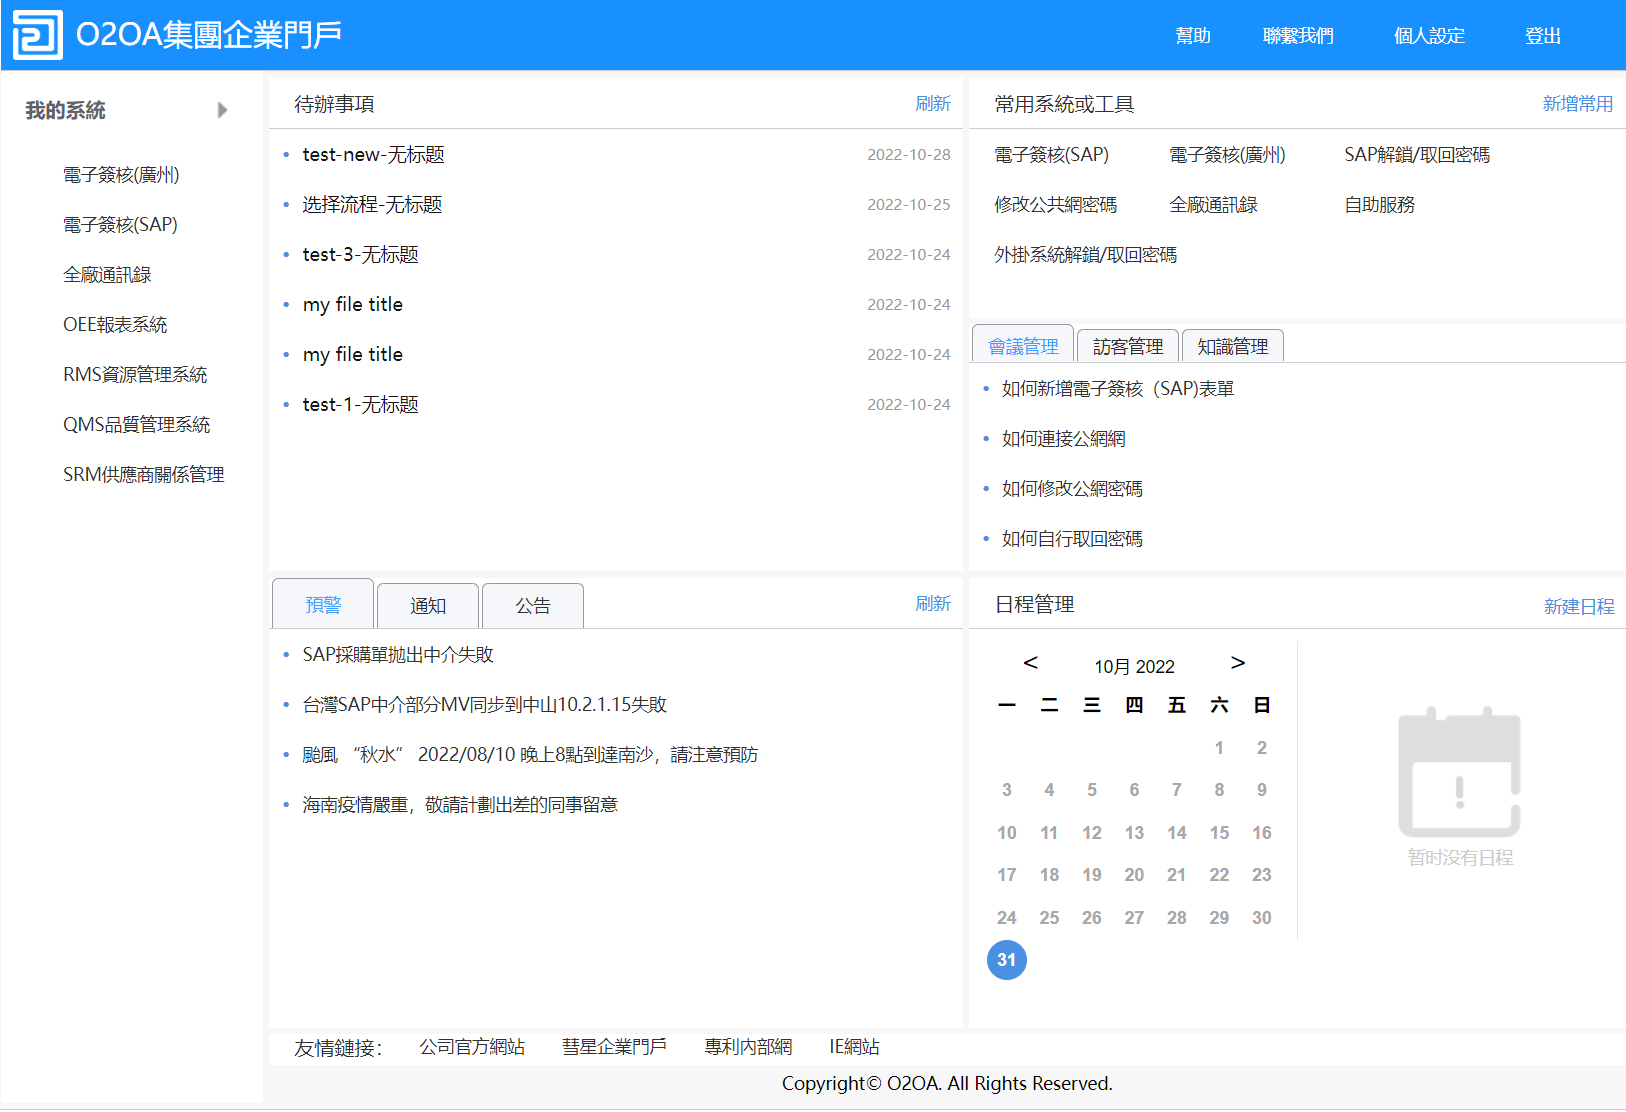Expand the 我的系統 arrow
Viewport: 1626px width, 1112px height.
(222, 110)
